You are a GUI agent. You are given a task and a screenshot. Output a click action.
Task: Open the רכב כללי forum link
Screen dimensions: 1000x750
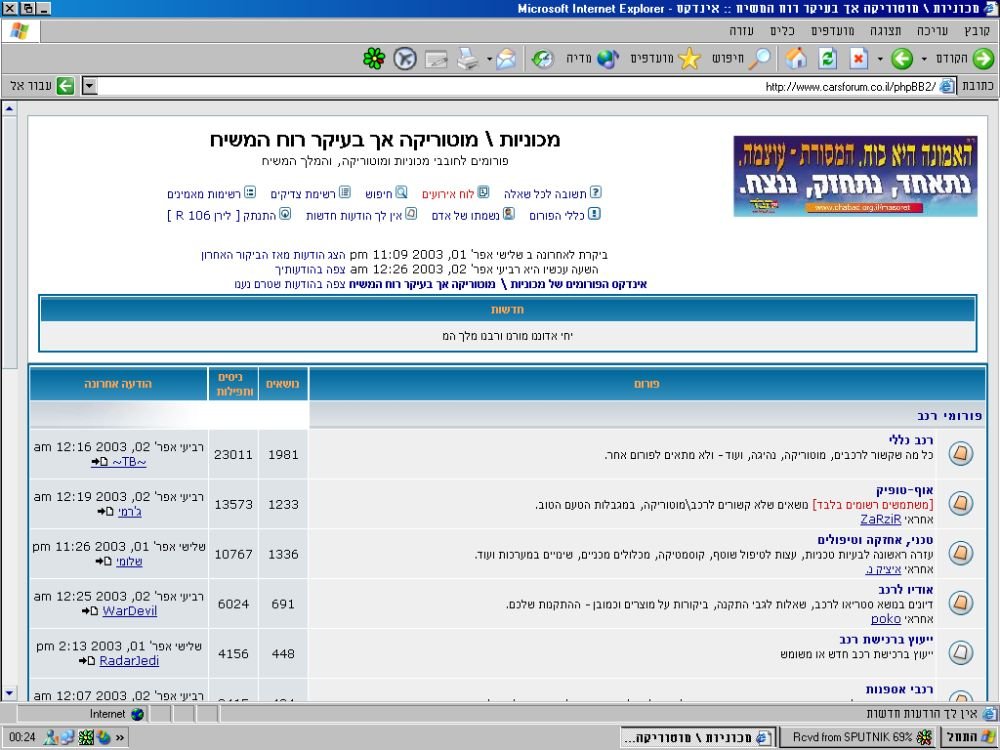coord(911,440)
